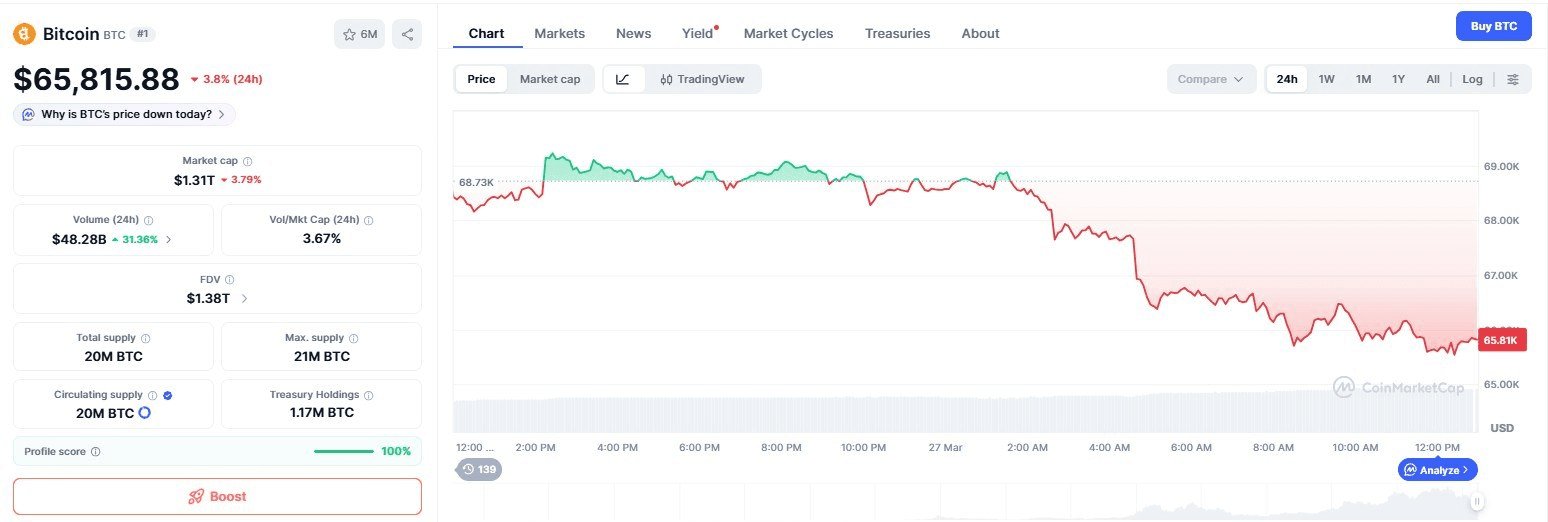The image size is (1548, 522).
Task: Expand Volume (24h) details chevron
Action: (x=168, y=239)
